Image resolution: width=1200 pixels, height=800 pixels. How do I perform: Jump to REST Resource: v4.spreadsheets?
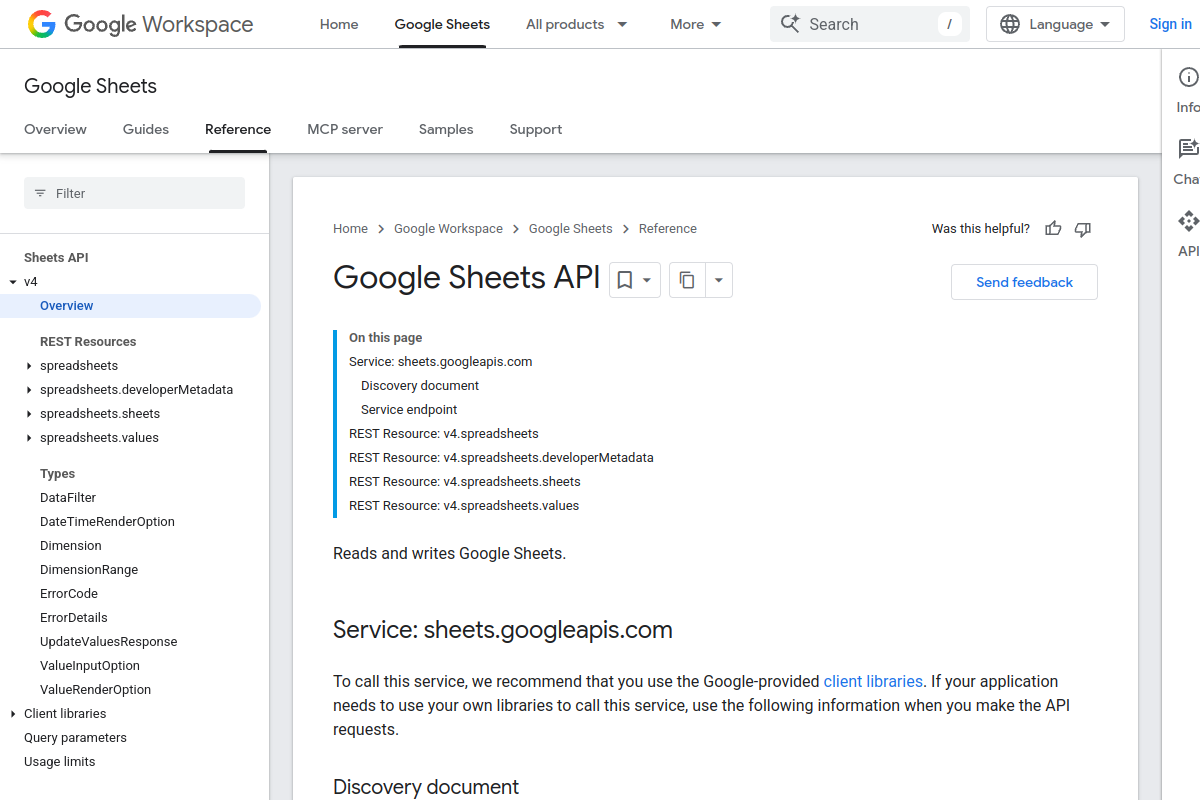444,434
